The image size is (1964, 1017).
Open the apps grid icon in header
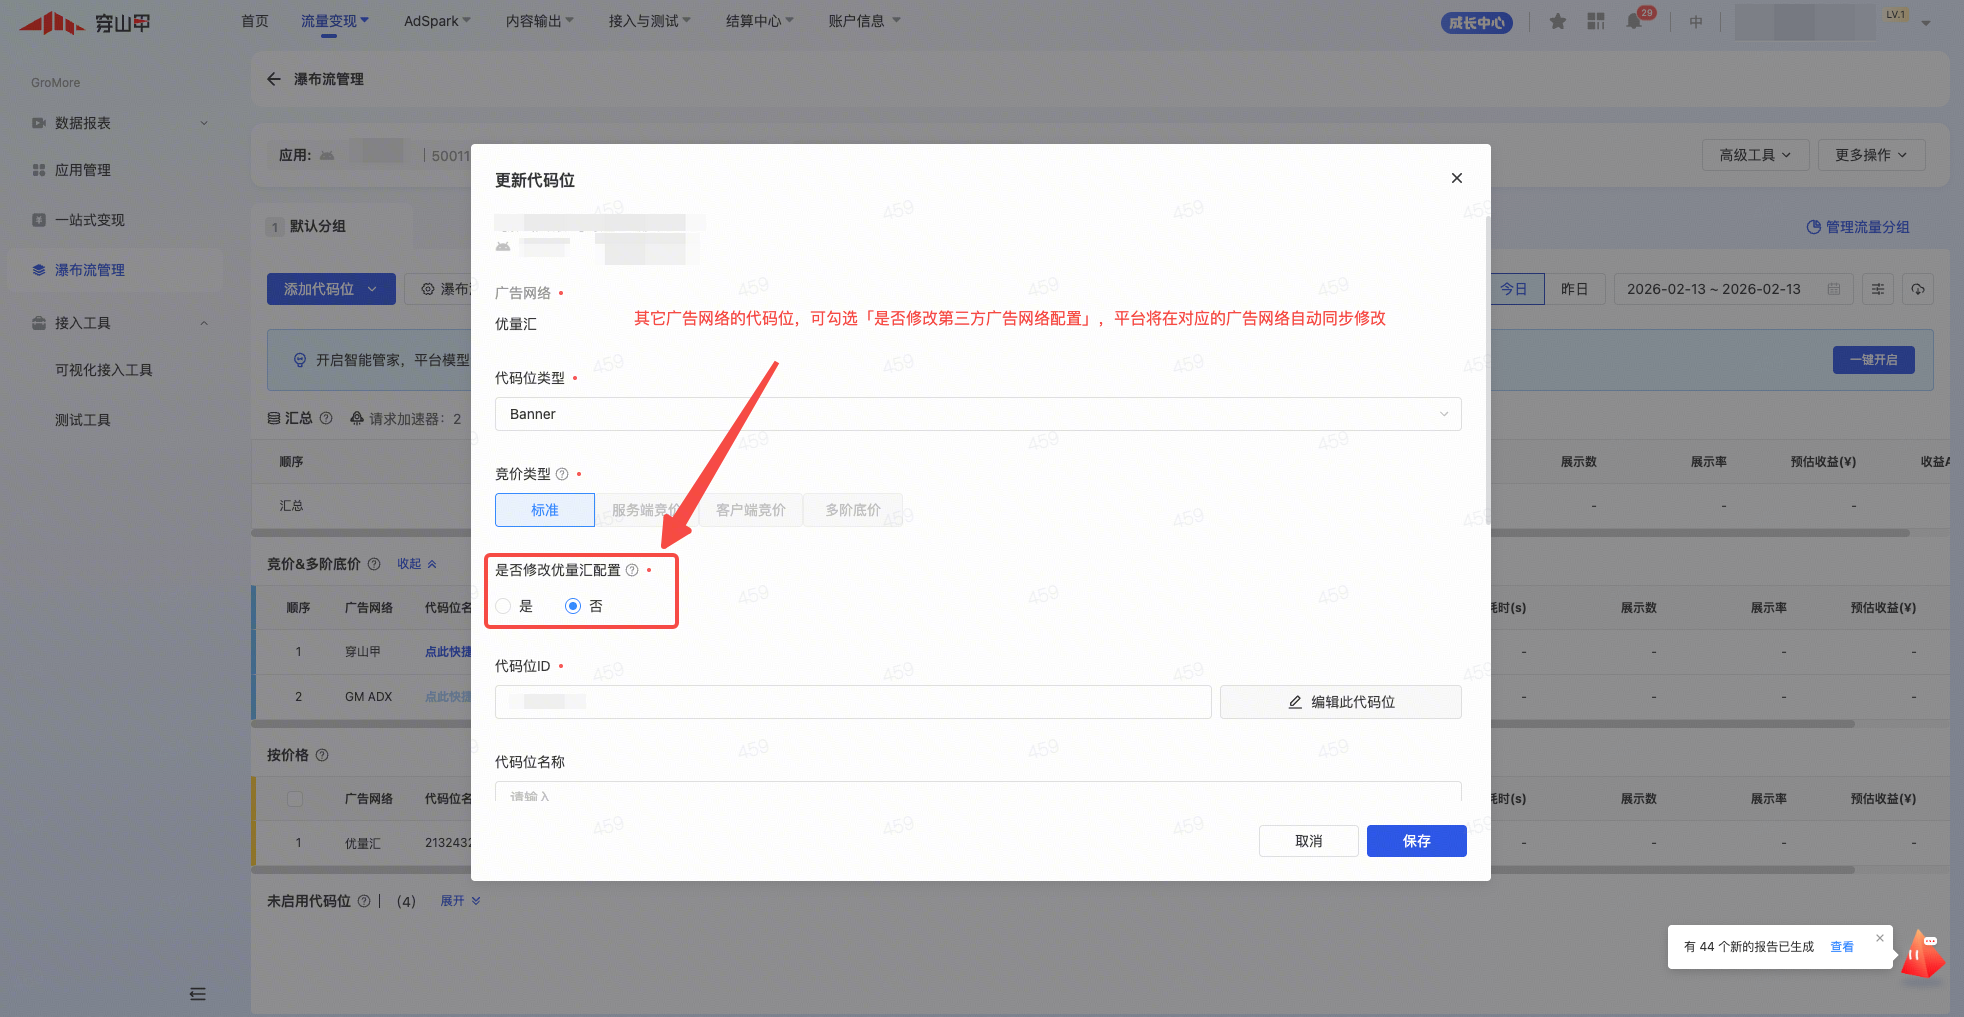coord(1596,21)
